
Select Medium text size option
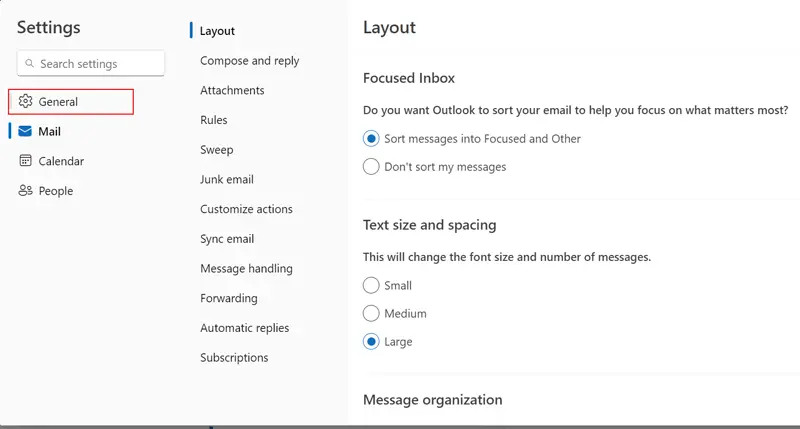(371, 313)
